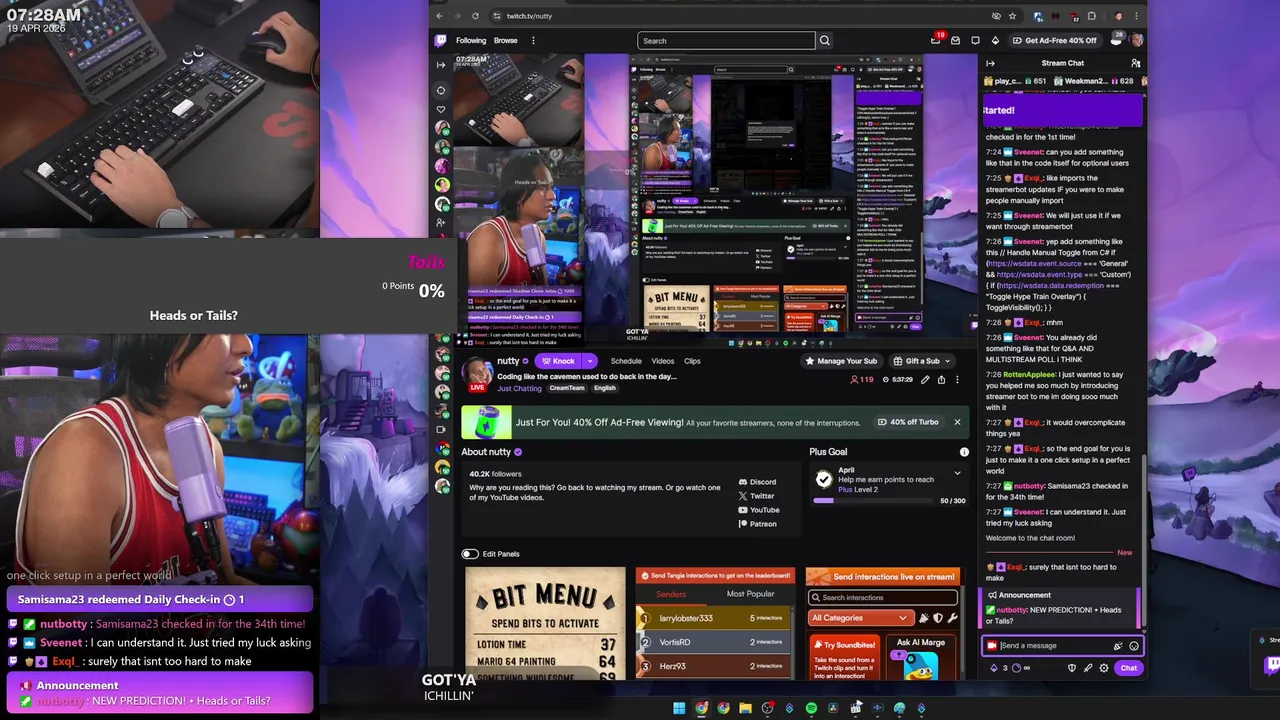Expand the left followed channels sidebar
Image resolution: width=1280 pixels, height=720 pixels.
(441, 65)
